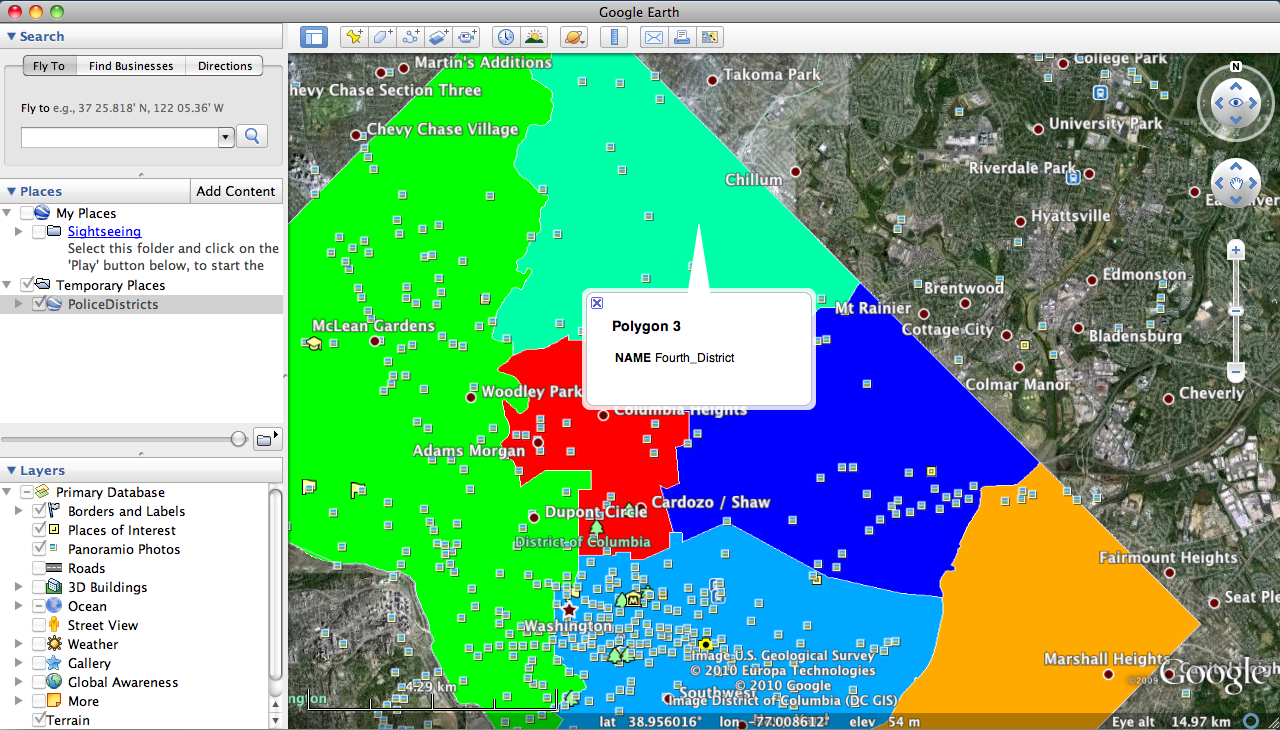Enable the Roads layer checkbox

click(40, 568)
